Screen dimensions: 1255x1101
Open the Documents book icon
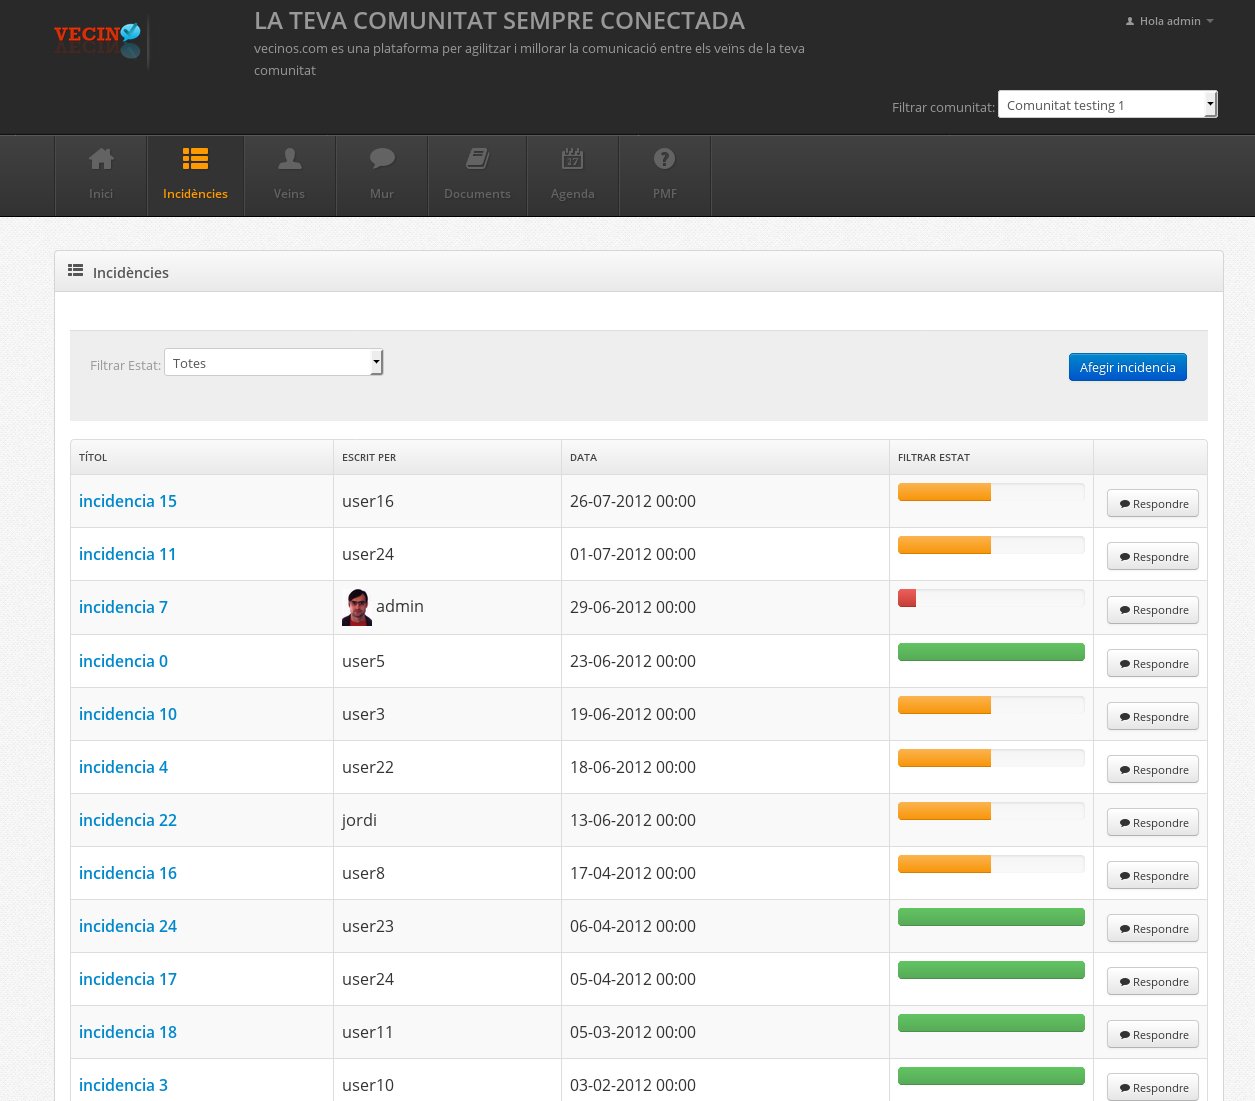pos(477,159)
